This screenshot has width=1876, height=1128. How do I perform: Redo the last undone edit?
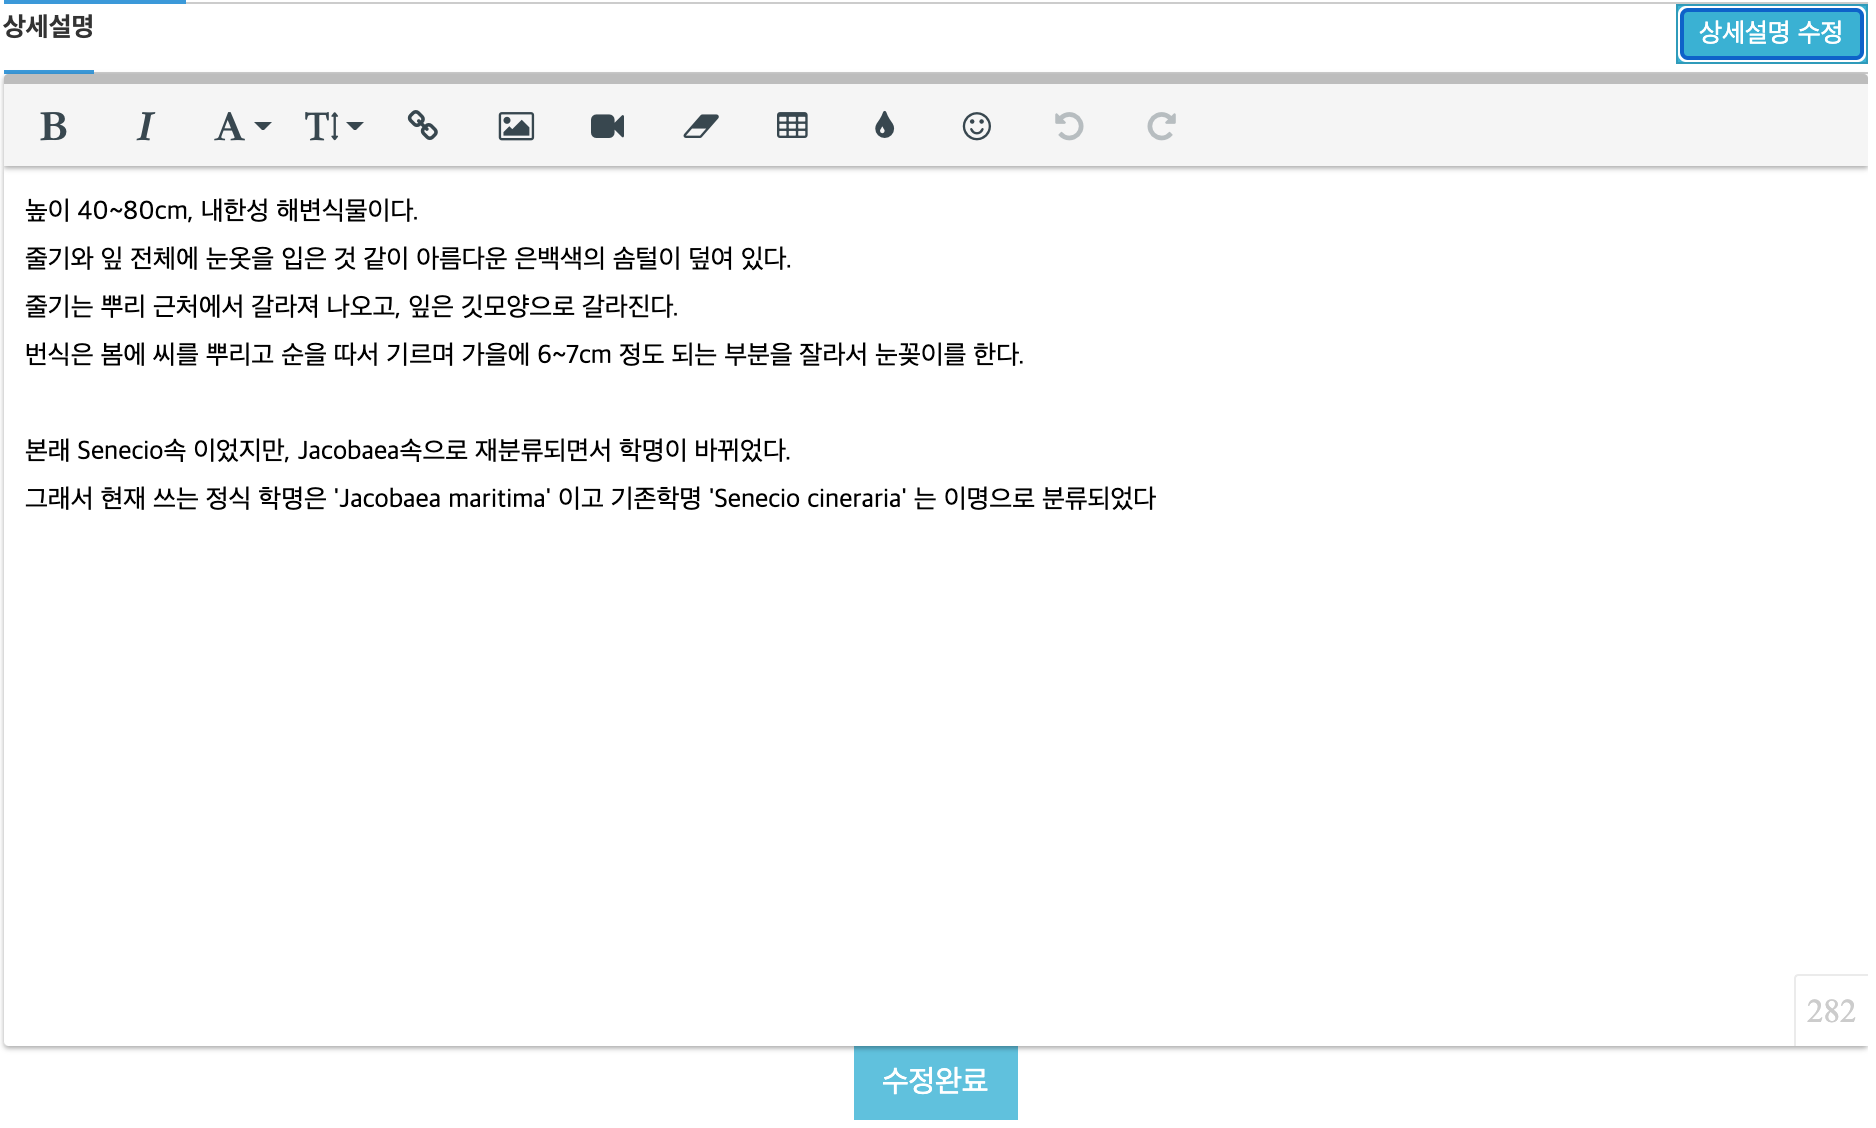click(x=1160, y=126)
